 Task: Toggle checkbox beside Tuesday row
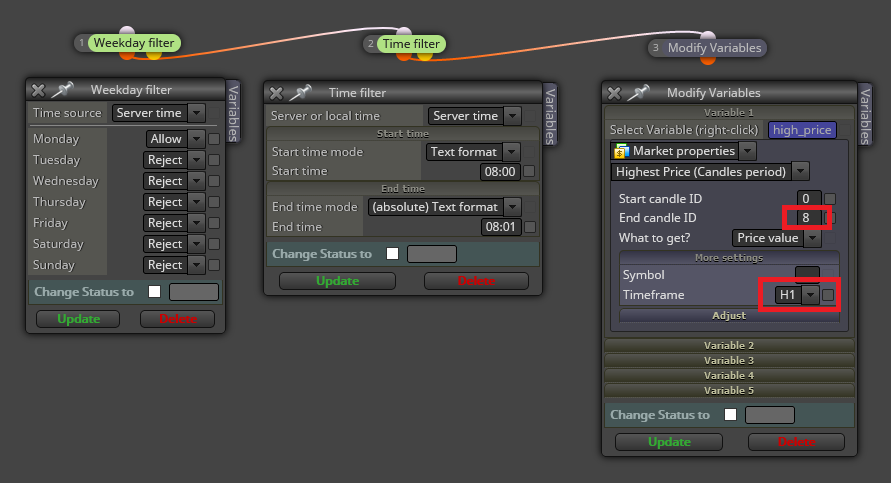click(x=214, y=160)
